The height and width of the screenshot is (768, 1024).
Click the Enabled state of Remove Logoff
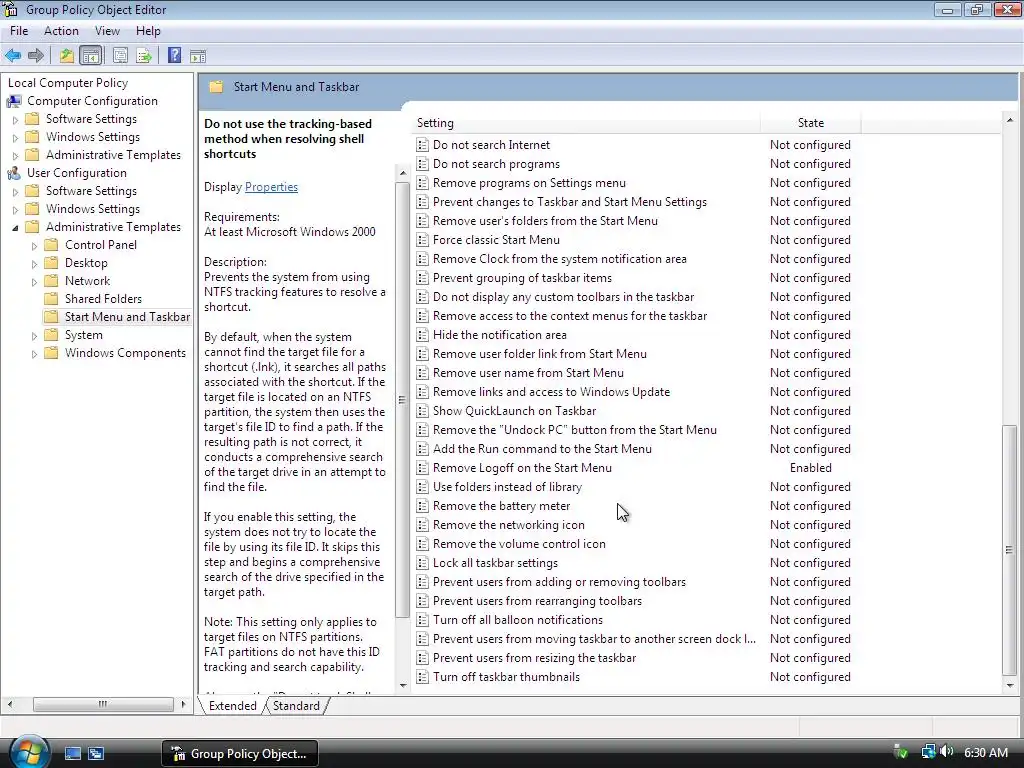[x=810, y=468]
